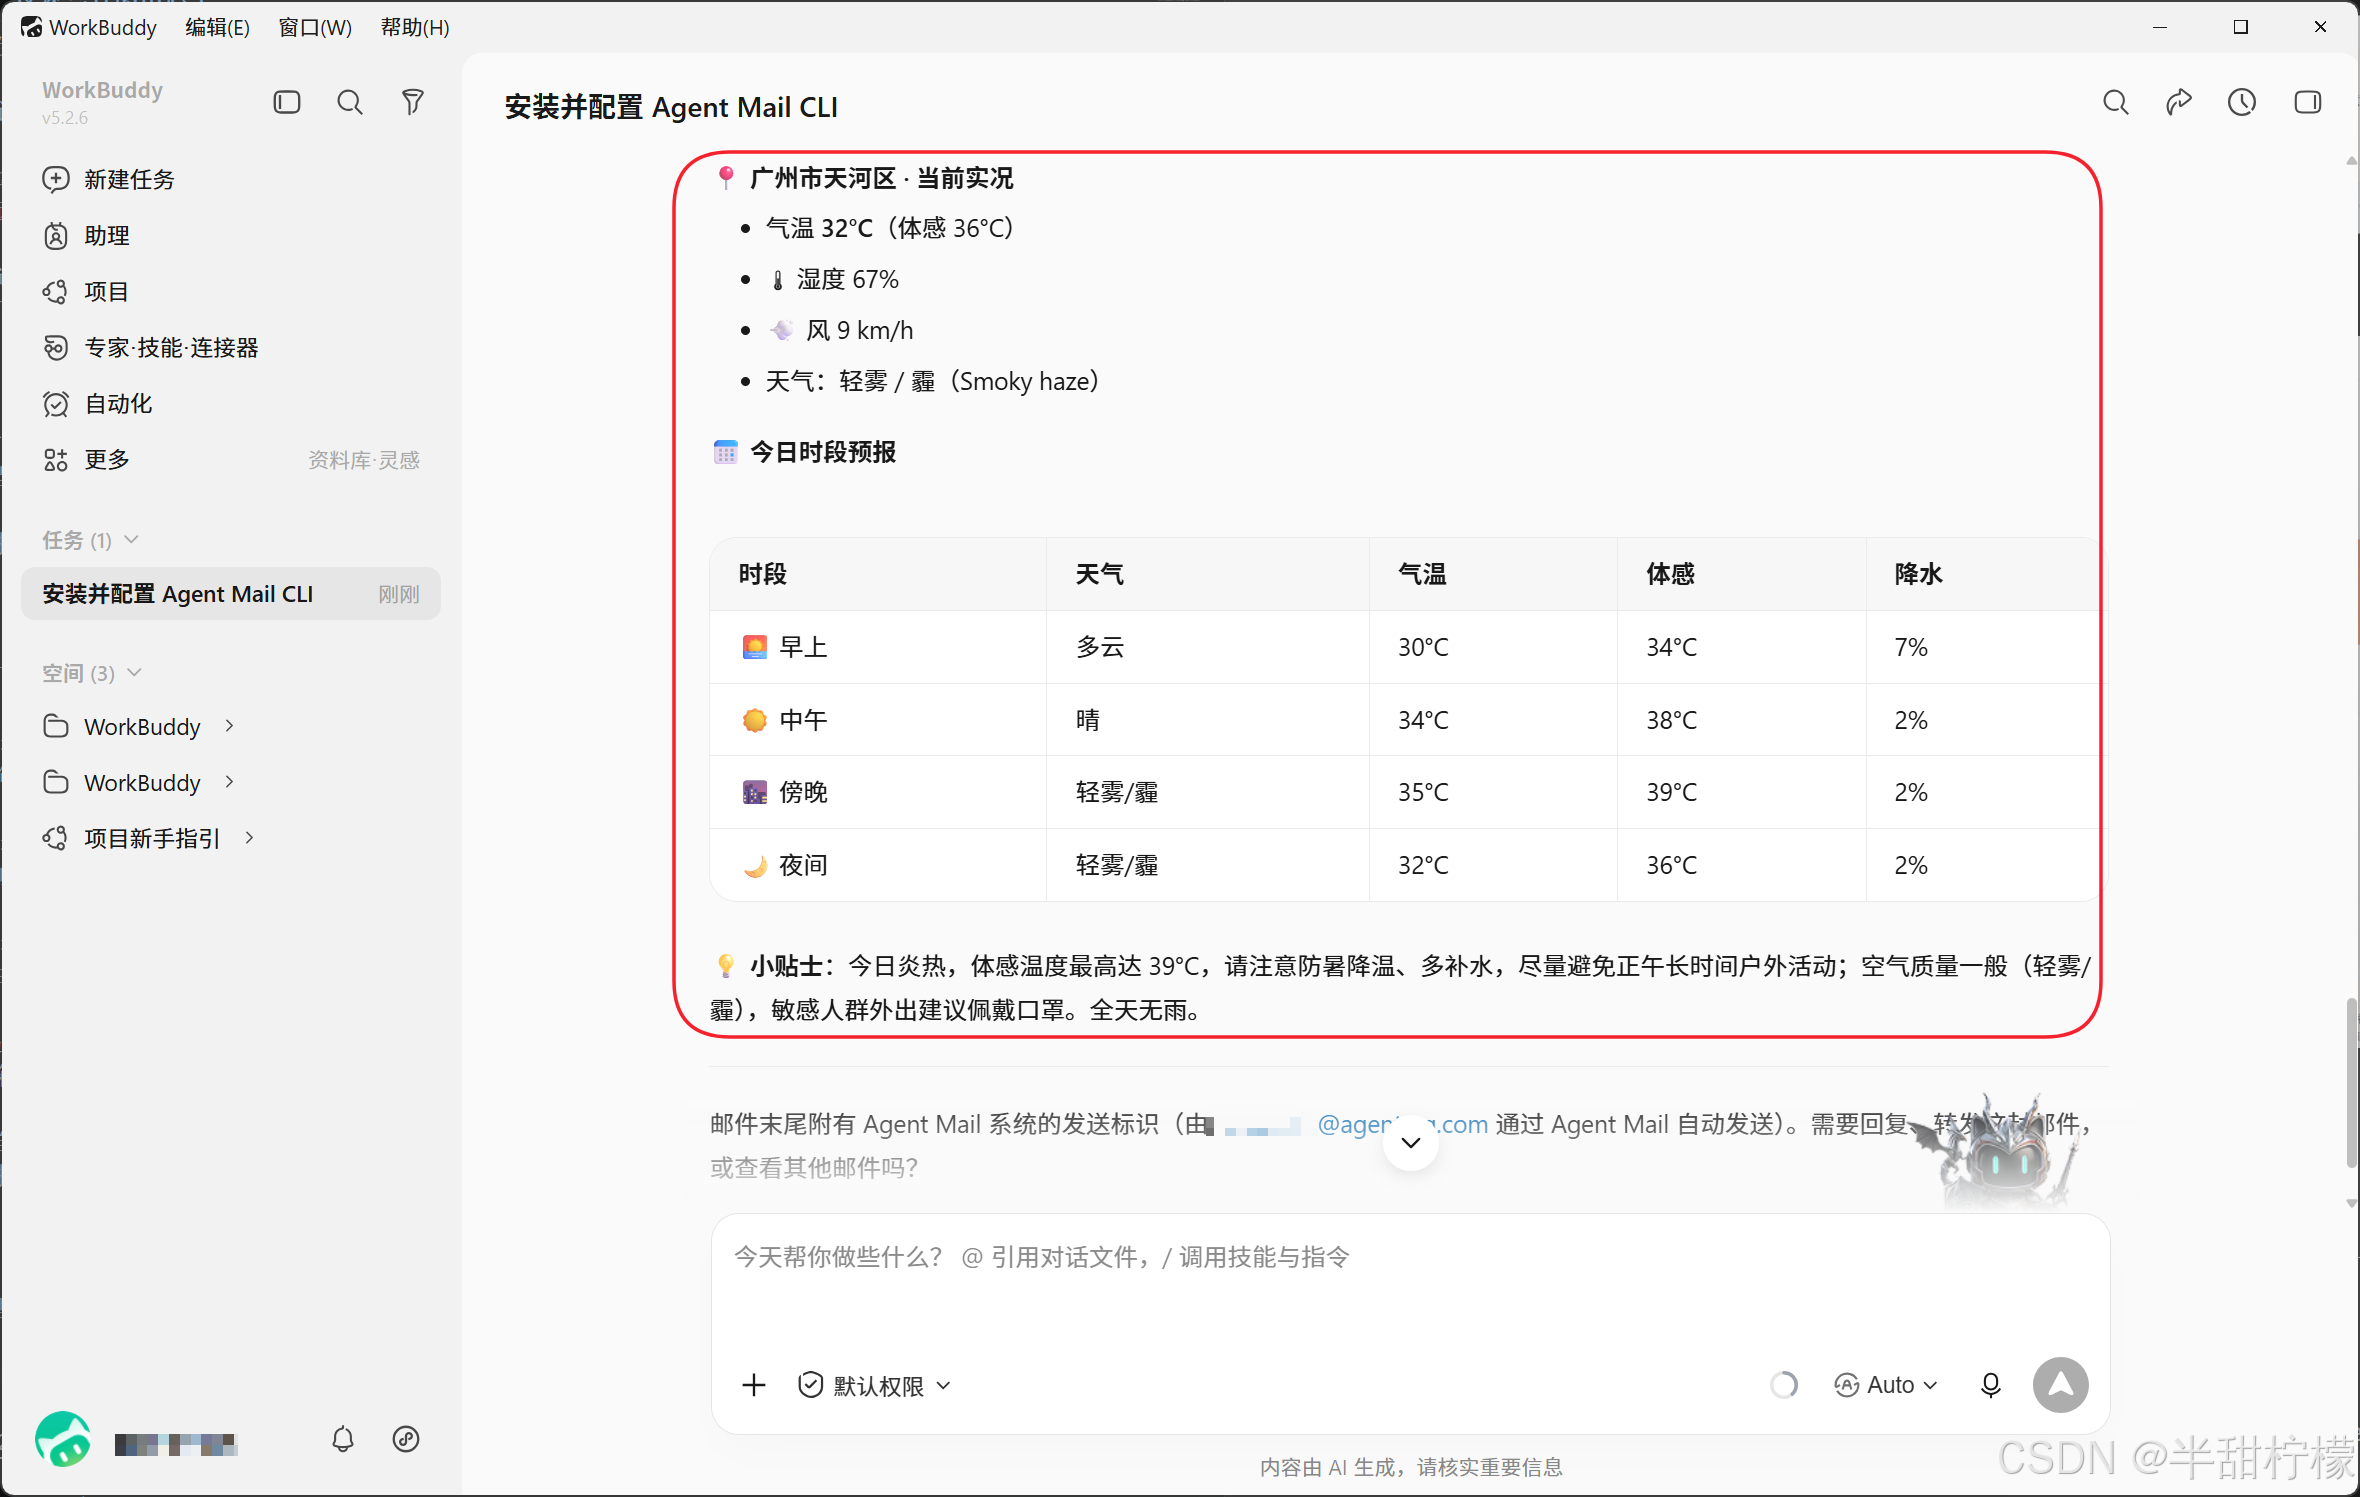Click the loading spinner icon near Auto

1784,1385
